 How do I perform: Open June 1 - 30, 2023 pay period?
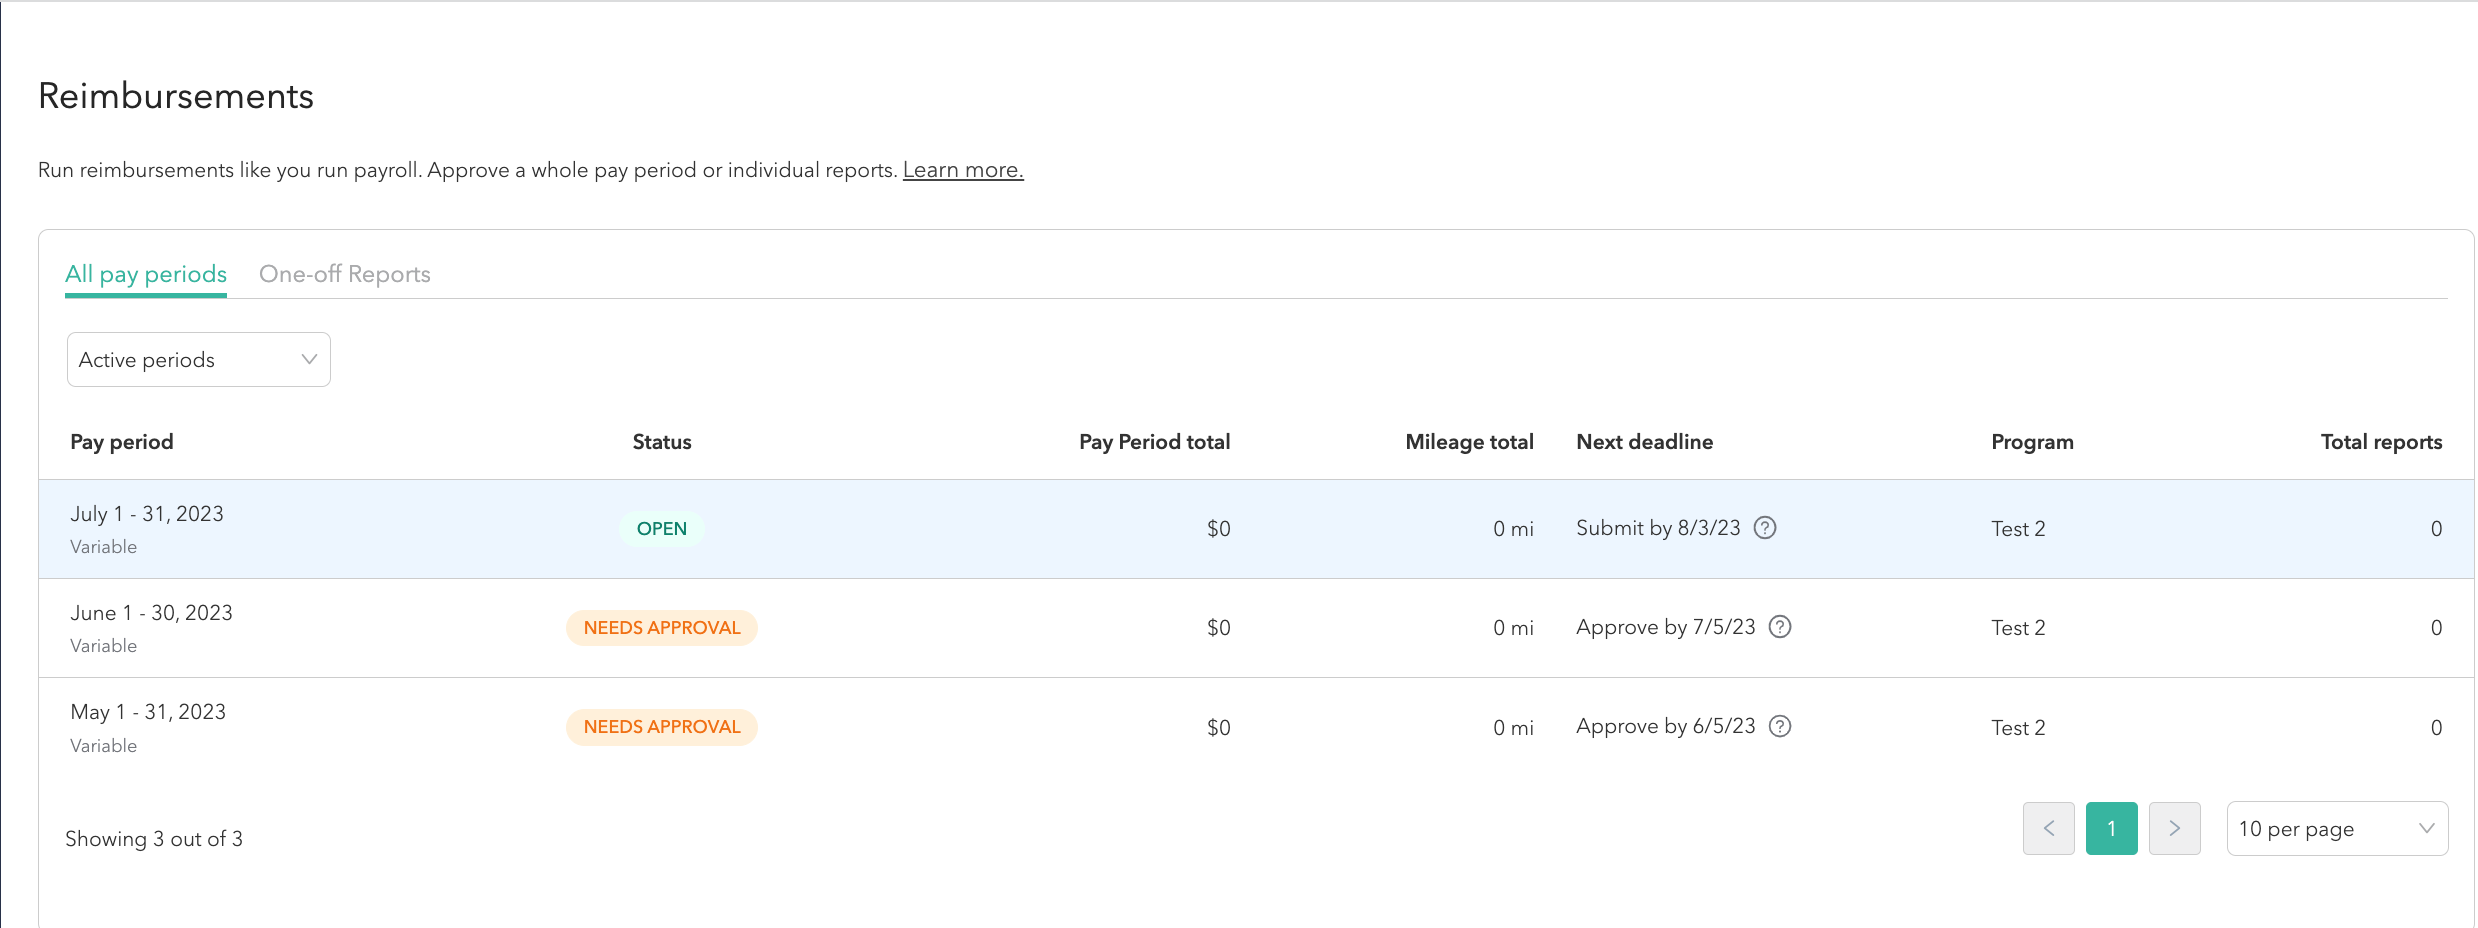click(151, 613)
